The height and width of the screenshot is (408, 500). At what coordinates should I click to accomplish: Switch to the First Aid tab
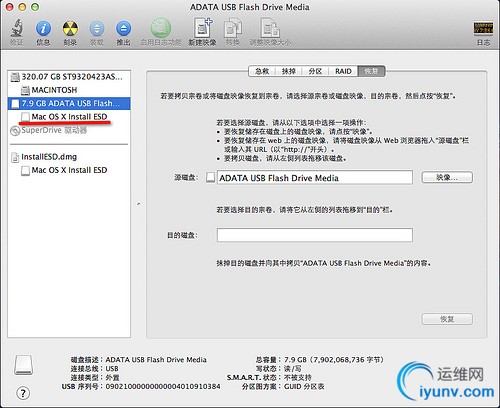pos(262,71)
